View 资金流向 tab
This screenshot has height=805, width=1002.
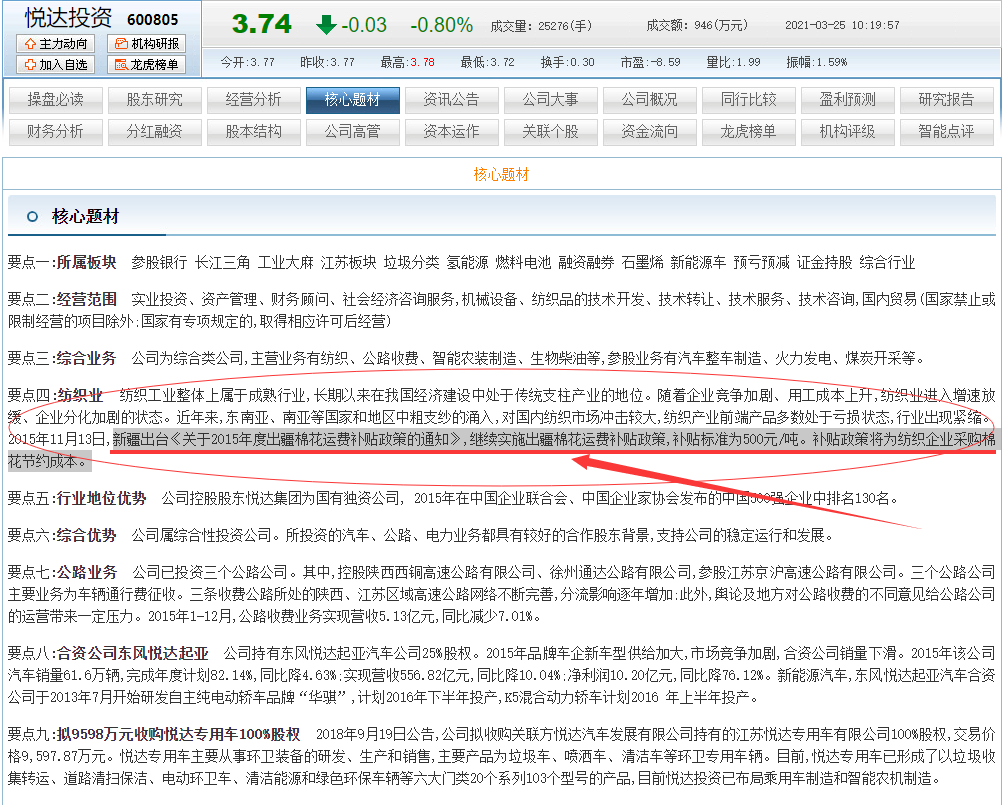(x=650, y=132)
